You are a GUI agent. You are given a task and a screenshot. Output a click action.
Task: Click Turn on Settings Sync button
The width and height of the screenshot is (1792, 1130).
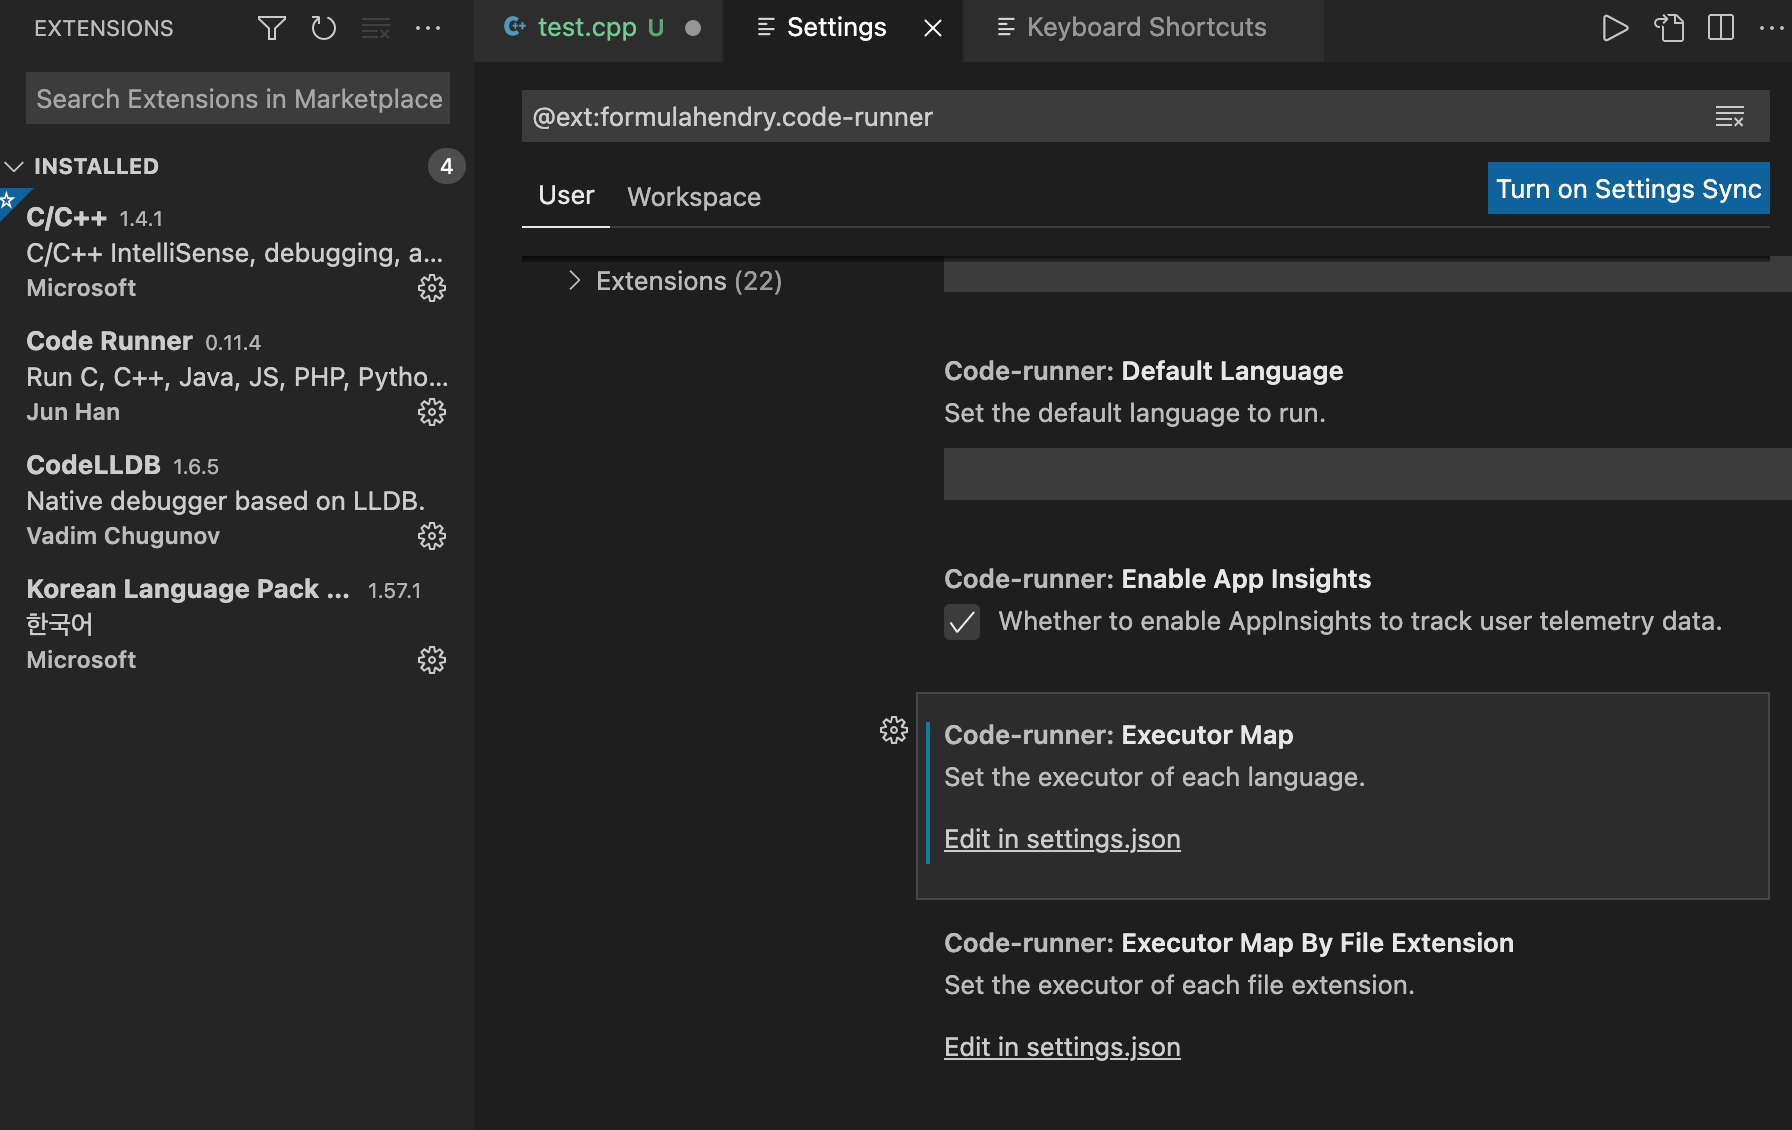click(x=1629, y=188)
